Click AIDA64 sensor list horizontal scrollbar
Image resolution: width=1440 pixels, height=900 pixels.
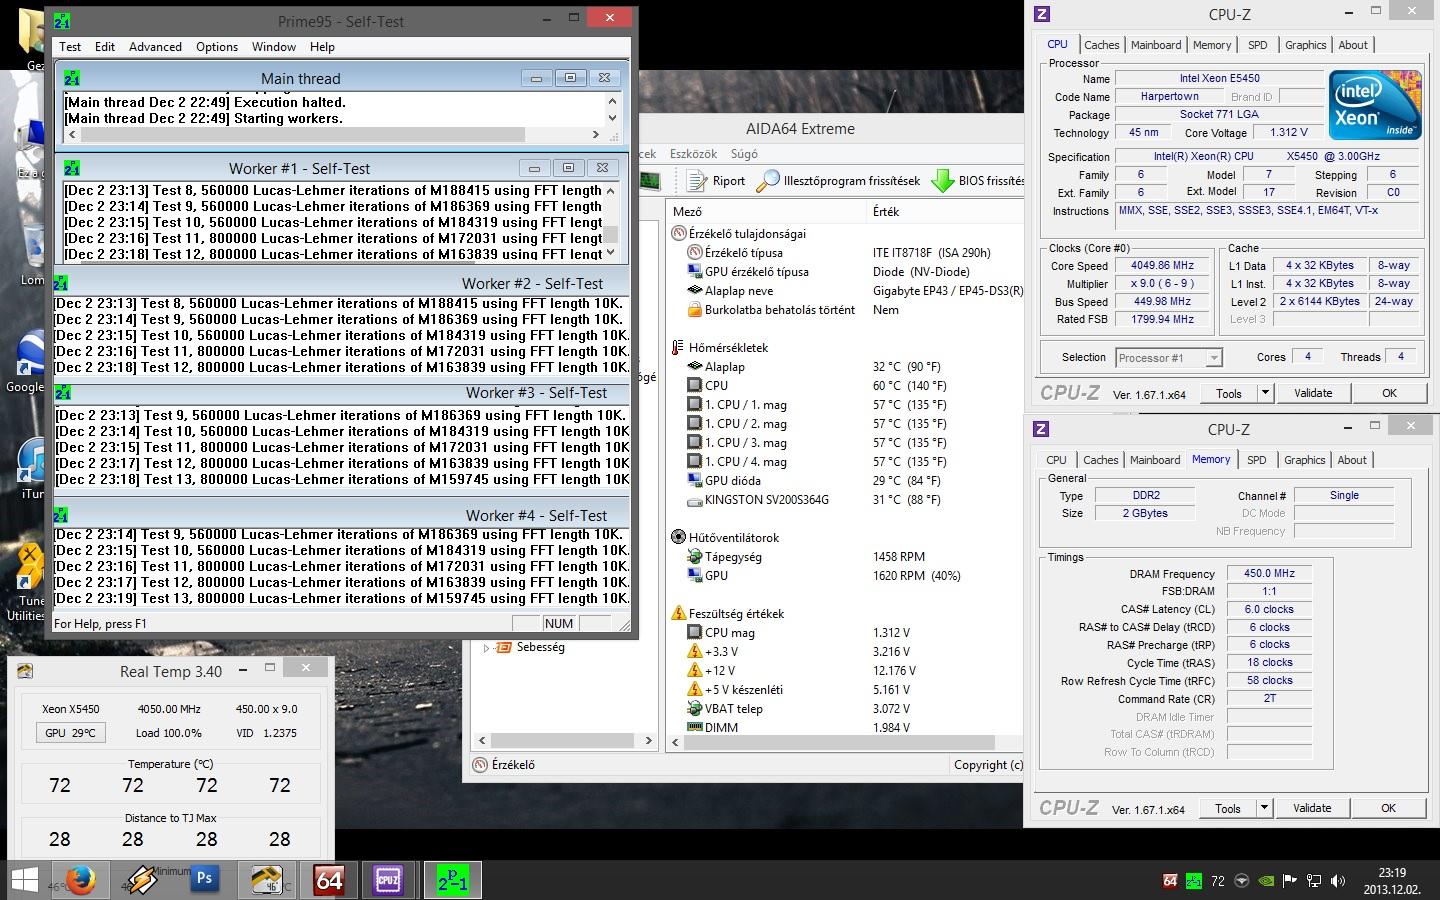(x=846, y=742)
